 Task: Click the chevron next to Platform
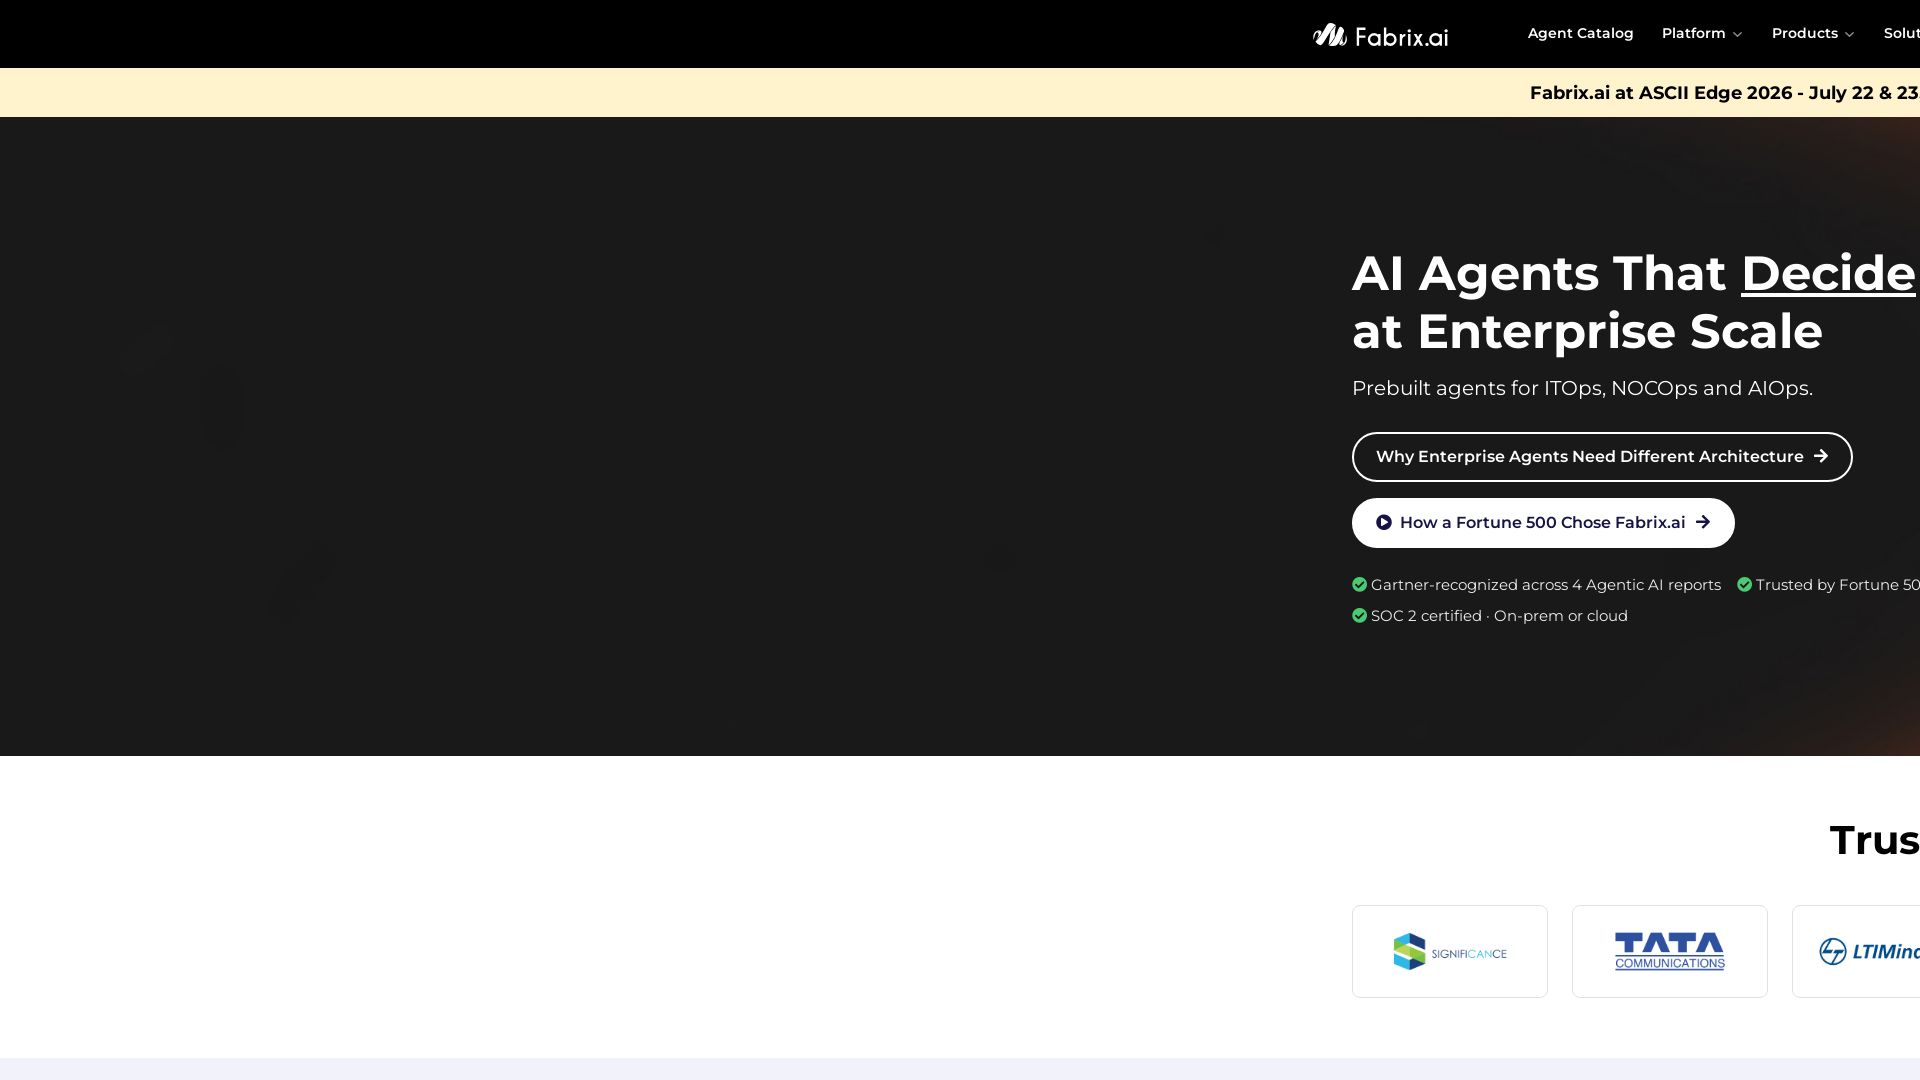1737,35
